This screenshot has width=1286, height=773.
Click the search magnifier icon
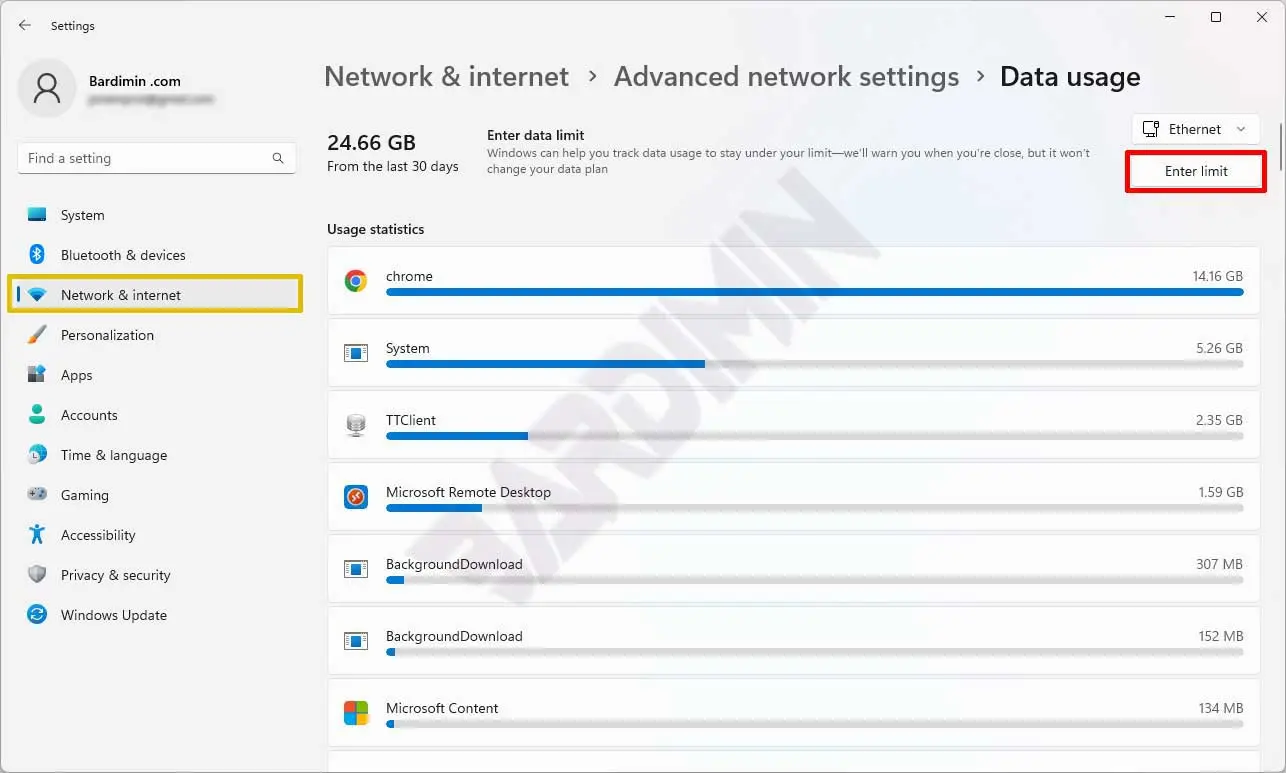(x=278, y=158)
